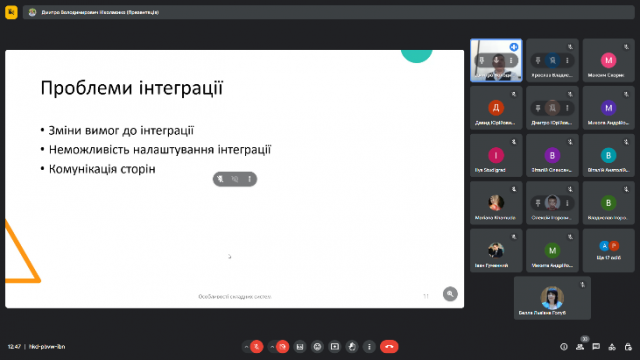The height and width of the screenshot is (360, 640).
Task: Click the speaking indicator on presenter tile
Action: (514, 47)
